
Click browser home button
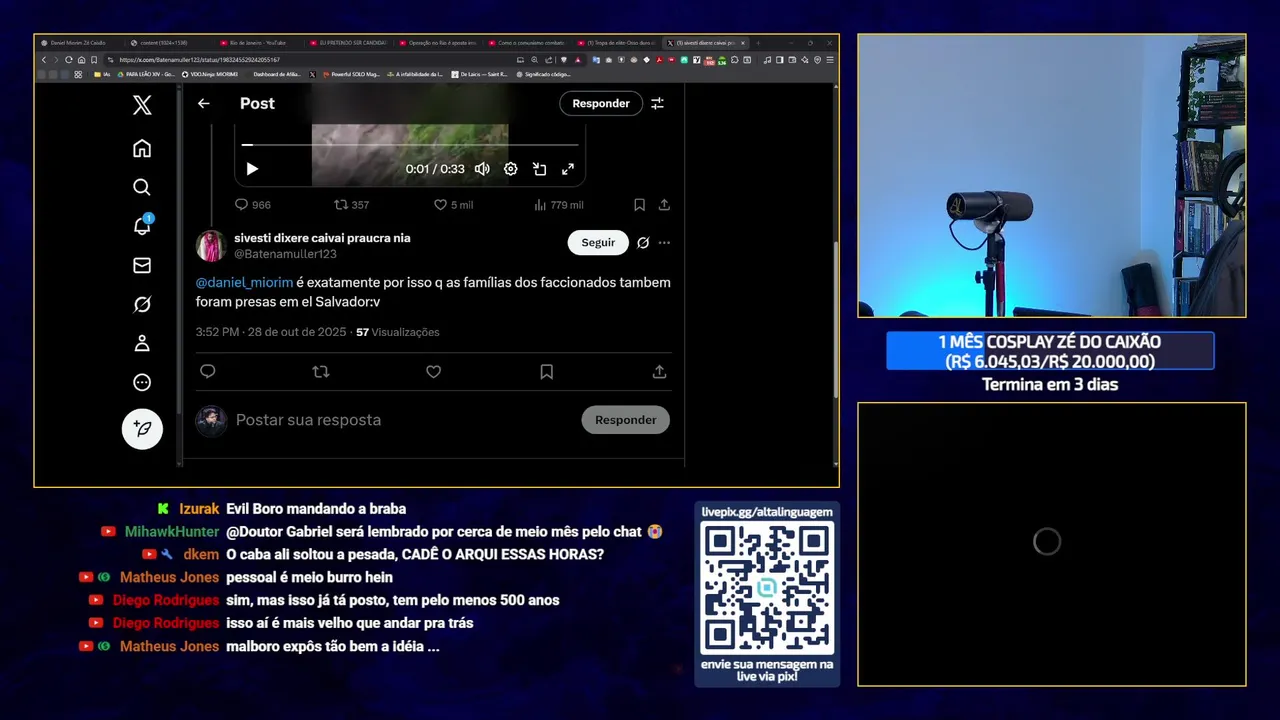click(81, 60)
